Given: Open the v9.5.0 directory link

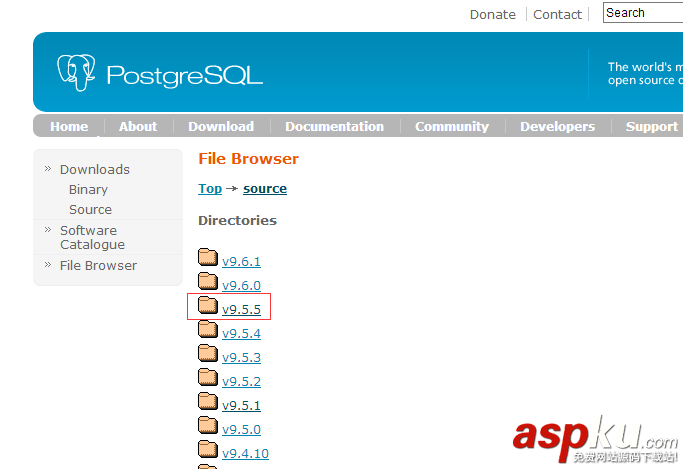Looking at the screenshot, I should pyautogui.click(x=241, y=429).
